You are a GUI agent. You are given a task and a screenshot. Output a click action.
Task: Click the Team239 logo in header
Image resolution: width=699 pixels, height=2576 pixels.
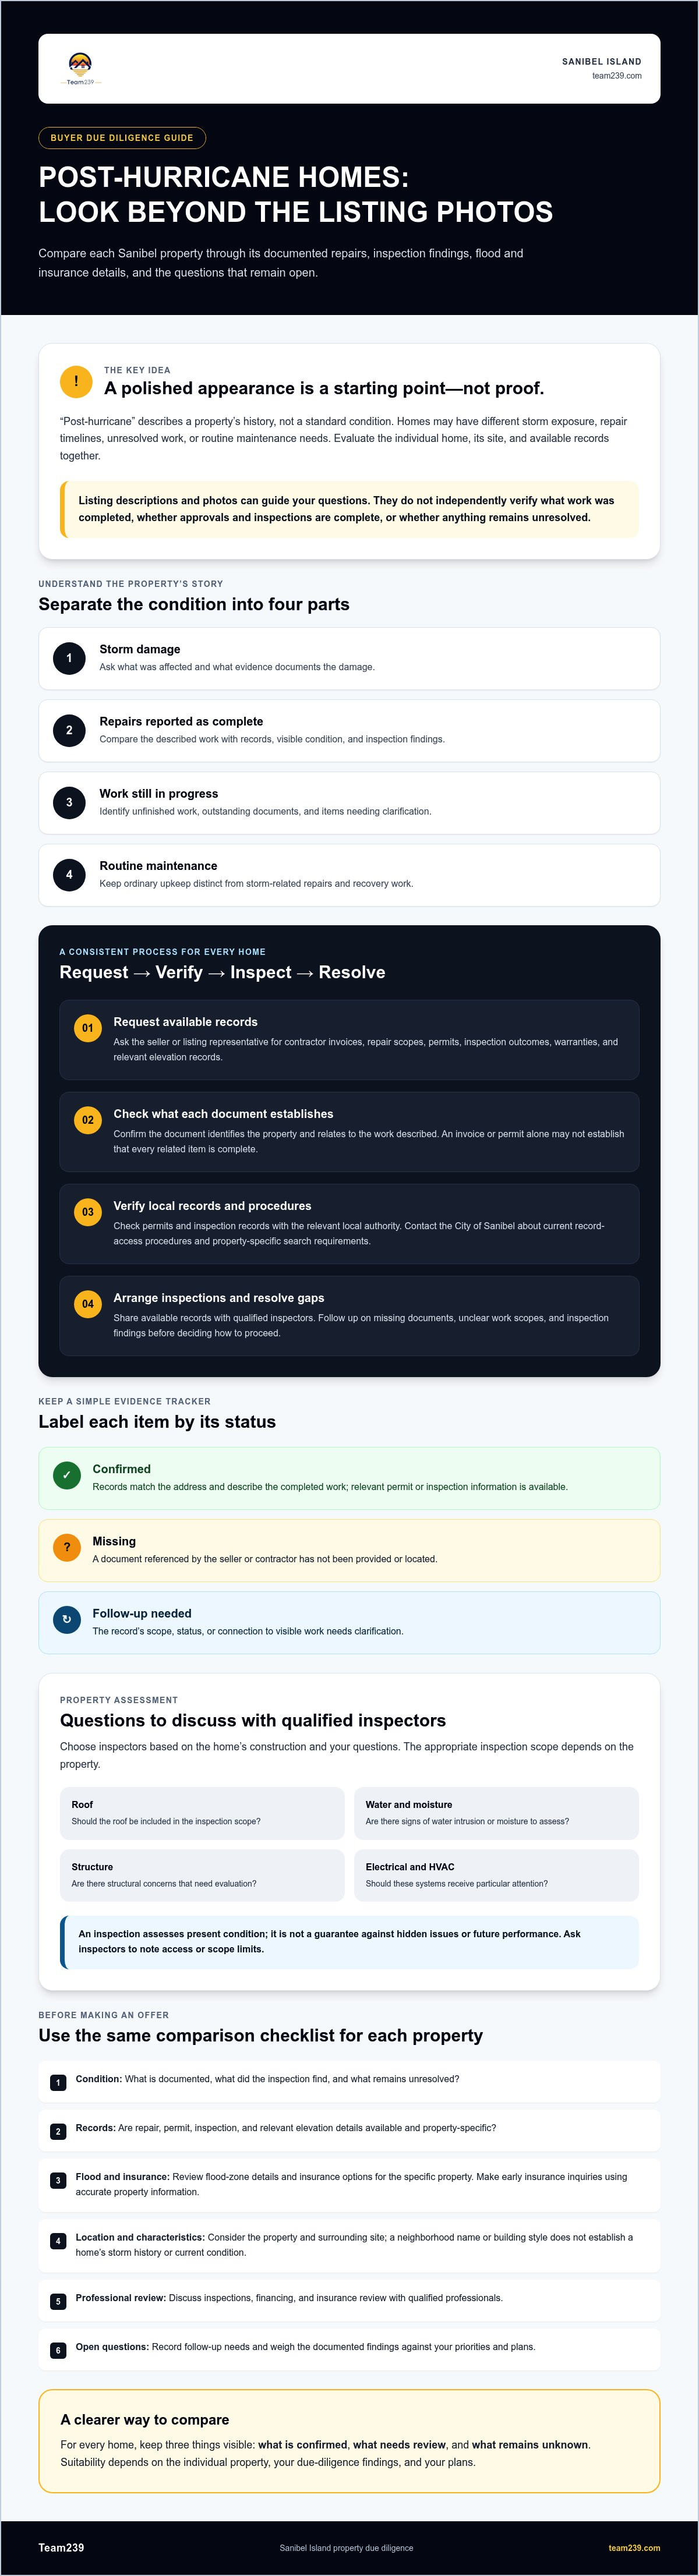(80, 69)
